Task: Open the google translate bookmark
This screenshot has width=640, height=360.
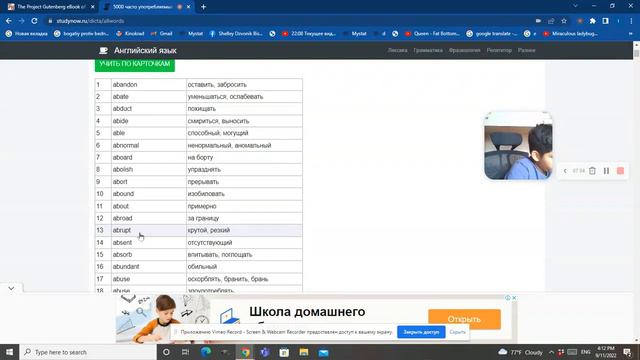Action: pyautogui.click(x=492, y=33)
